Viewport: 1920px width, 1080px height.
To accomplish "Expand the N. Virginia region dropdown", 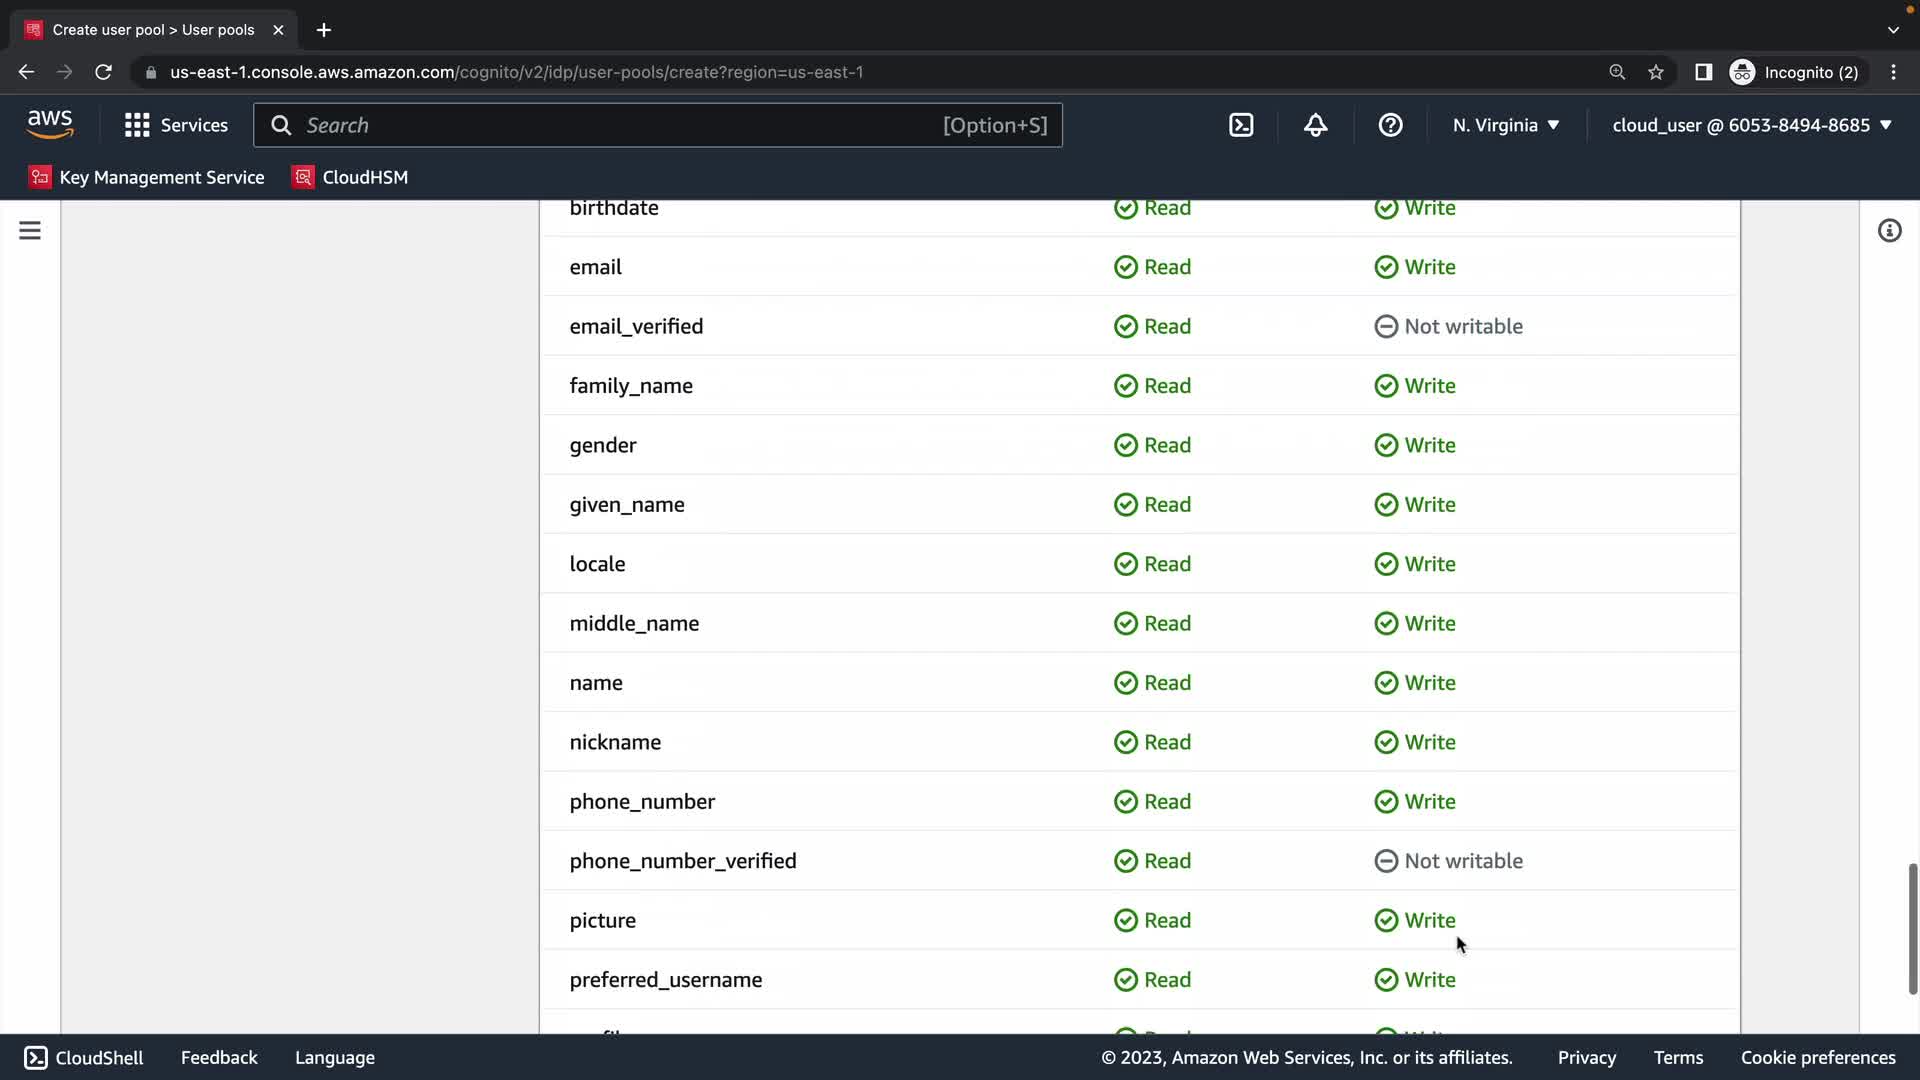I will click(1506, 125).
